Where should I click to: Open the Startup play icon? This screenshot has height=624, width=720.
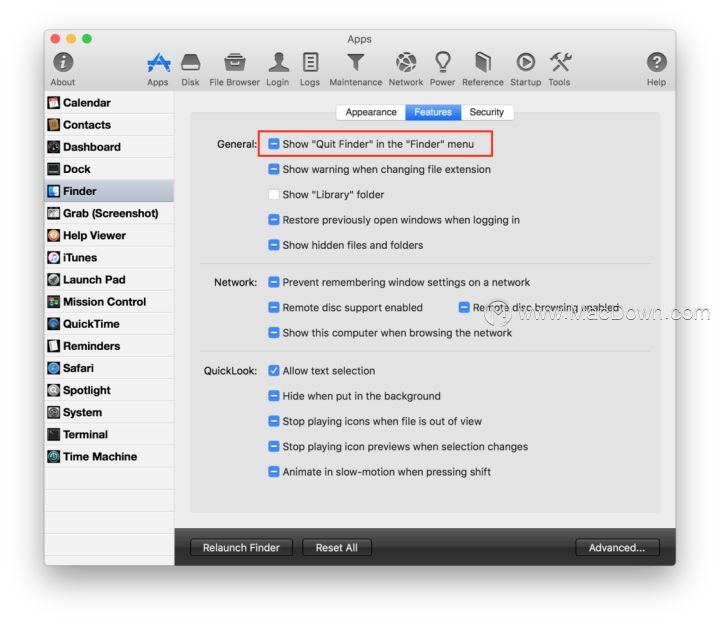(x=525, y=62)
